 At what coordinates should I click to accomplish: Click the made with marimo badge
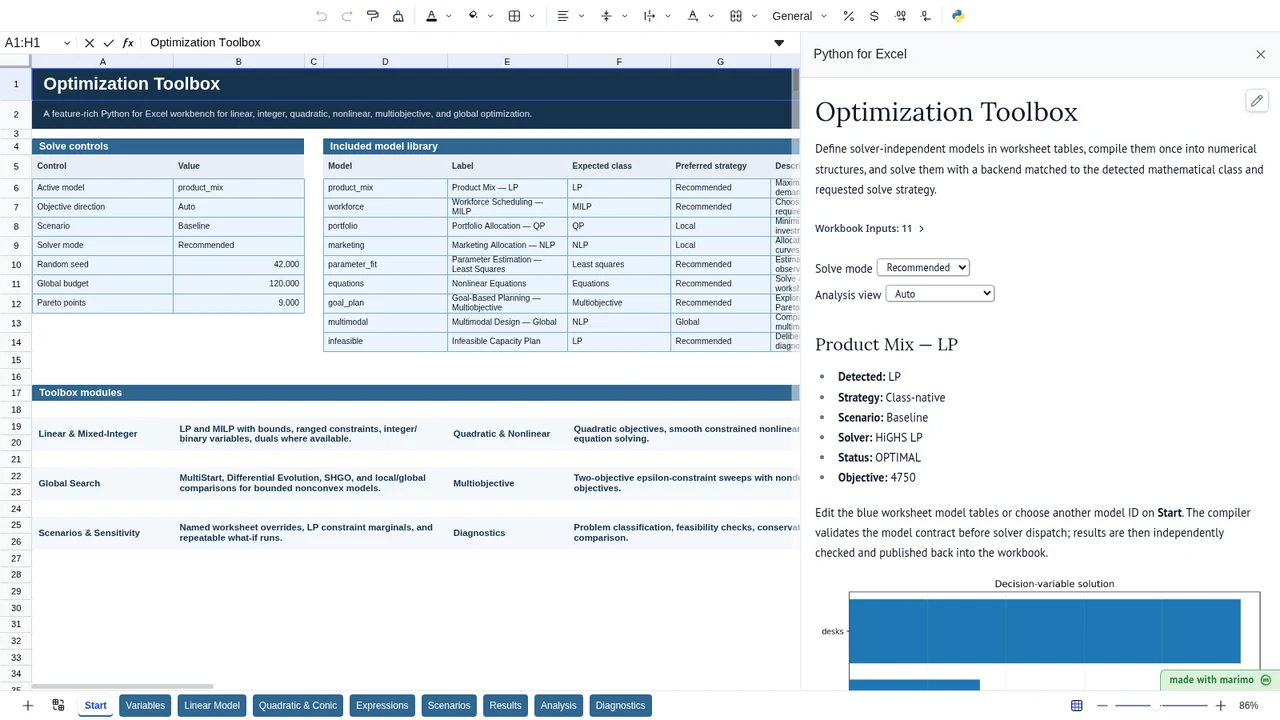1219,680
